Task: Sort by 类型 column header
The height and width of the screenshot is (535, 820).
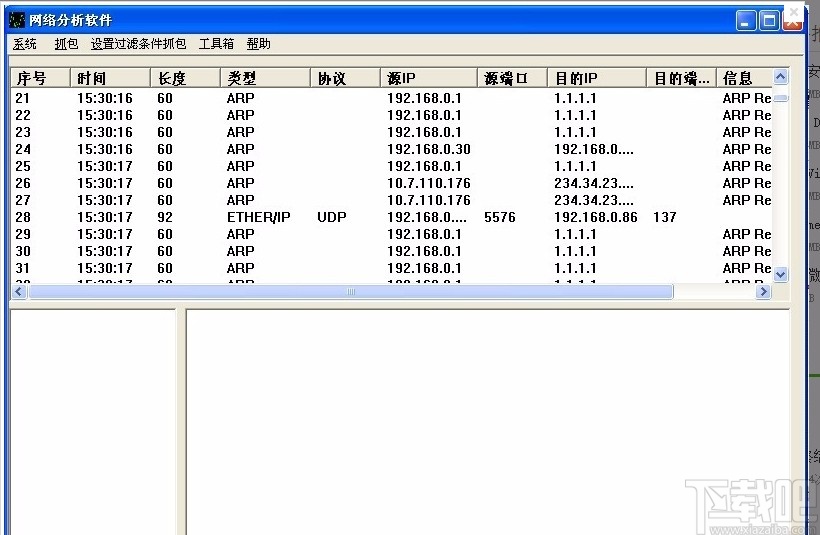Action: [x=265, y=78]
